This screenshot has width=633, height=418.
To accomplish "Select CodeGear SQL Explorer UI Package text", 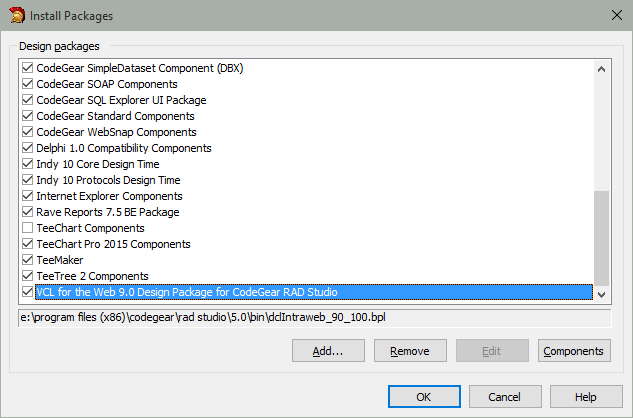I will 121,100.
